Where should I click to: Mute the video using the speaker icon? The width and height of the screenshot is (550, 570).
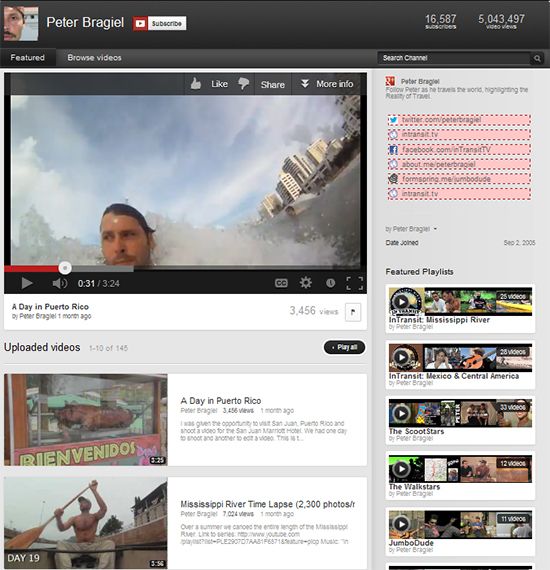(x=60, y=283)
